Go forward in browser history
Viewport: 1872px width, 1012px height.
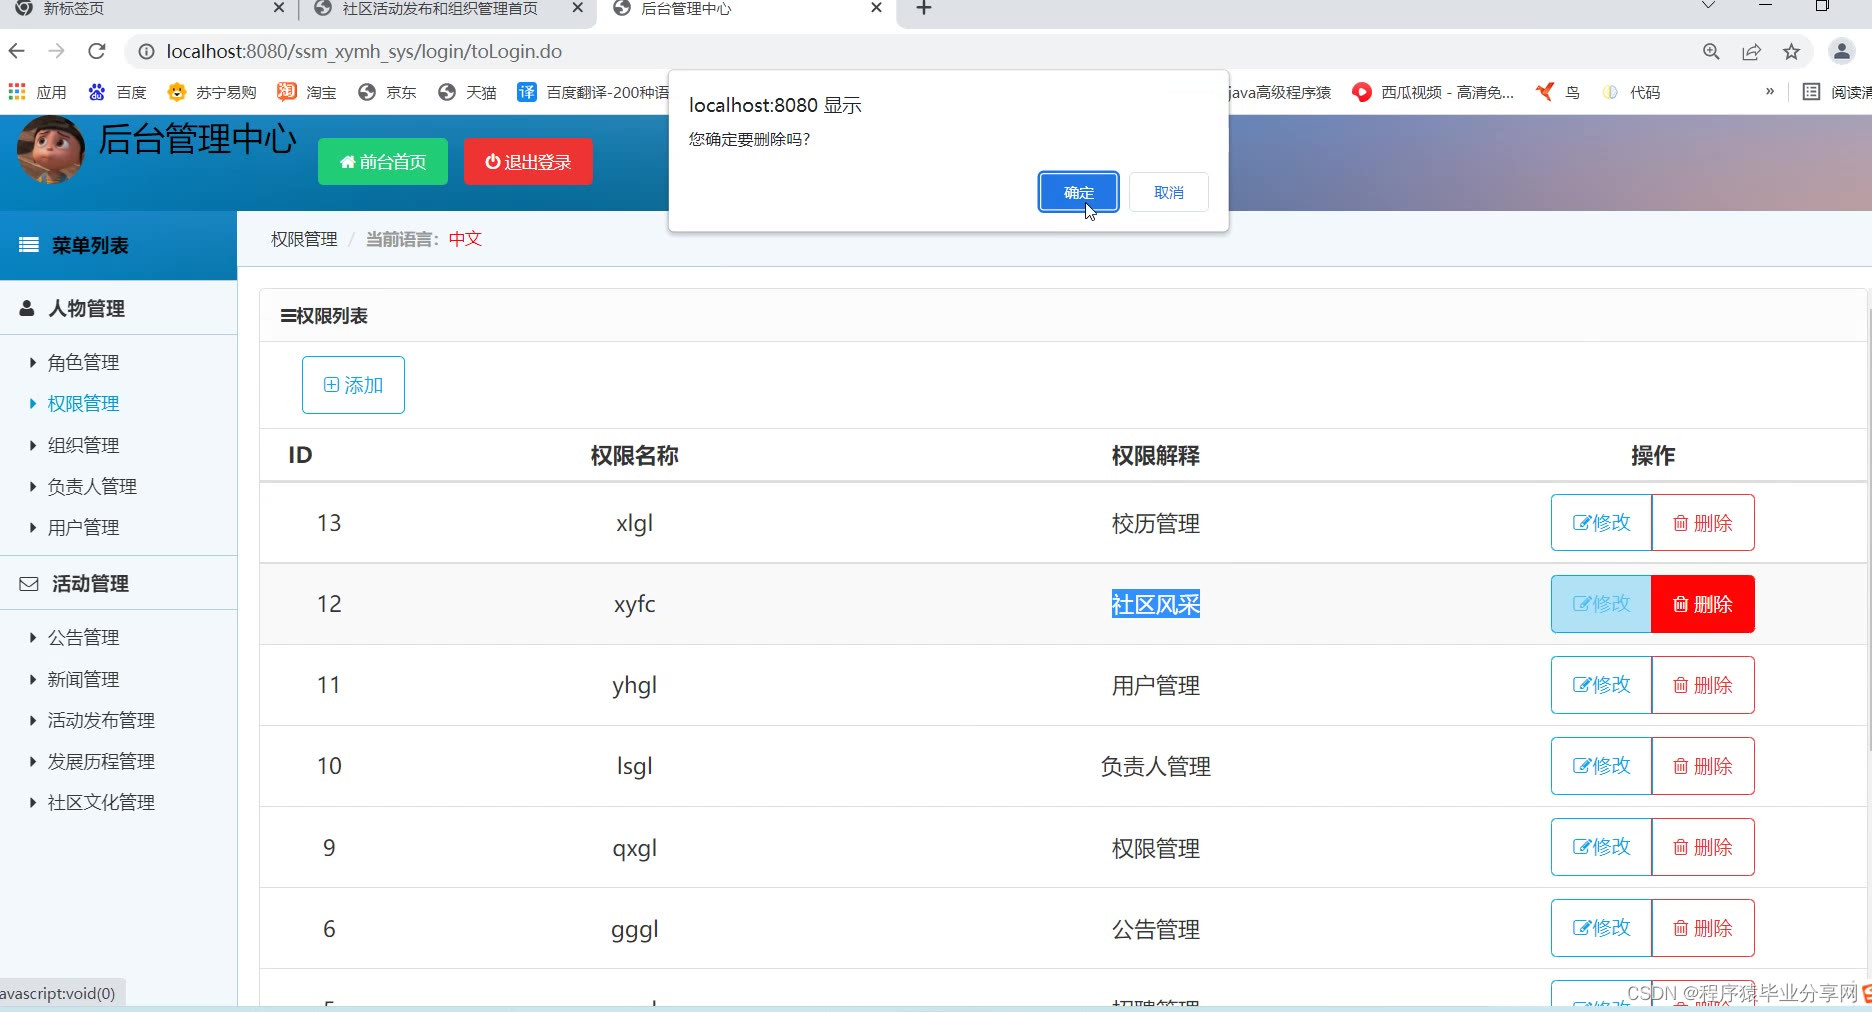click(56, 51)
